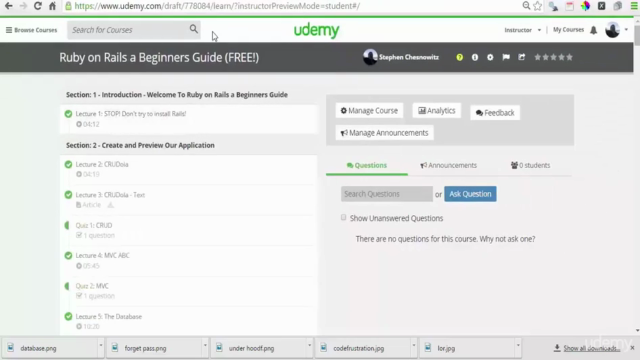Viewport: 640px width, 360px height.
Task: Click the browser address bar URL
Action: pyautogui.click(x=216, y=6)
